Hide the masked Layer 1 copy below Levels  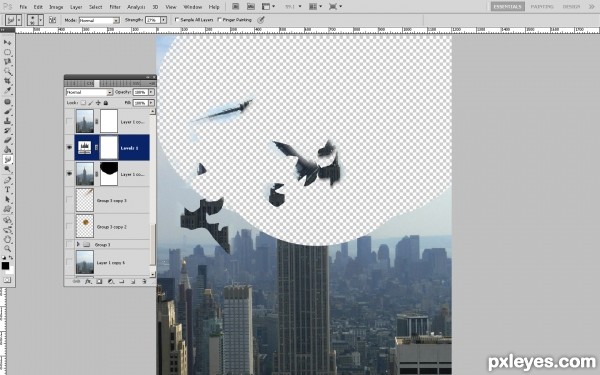point(69,174)
